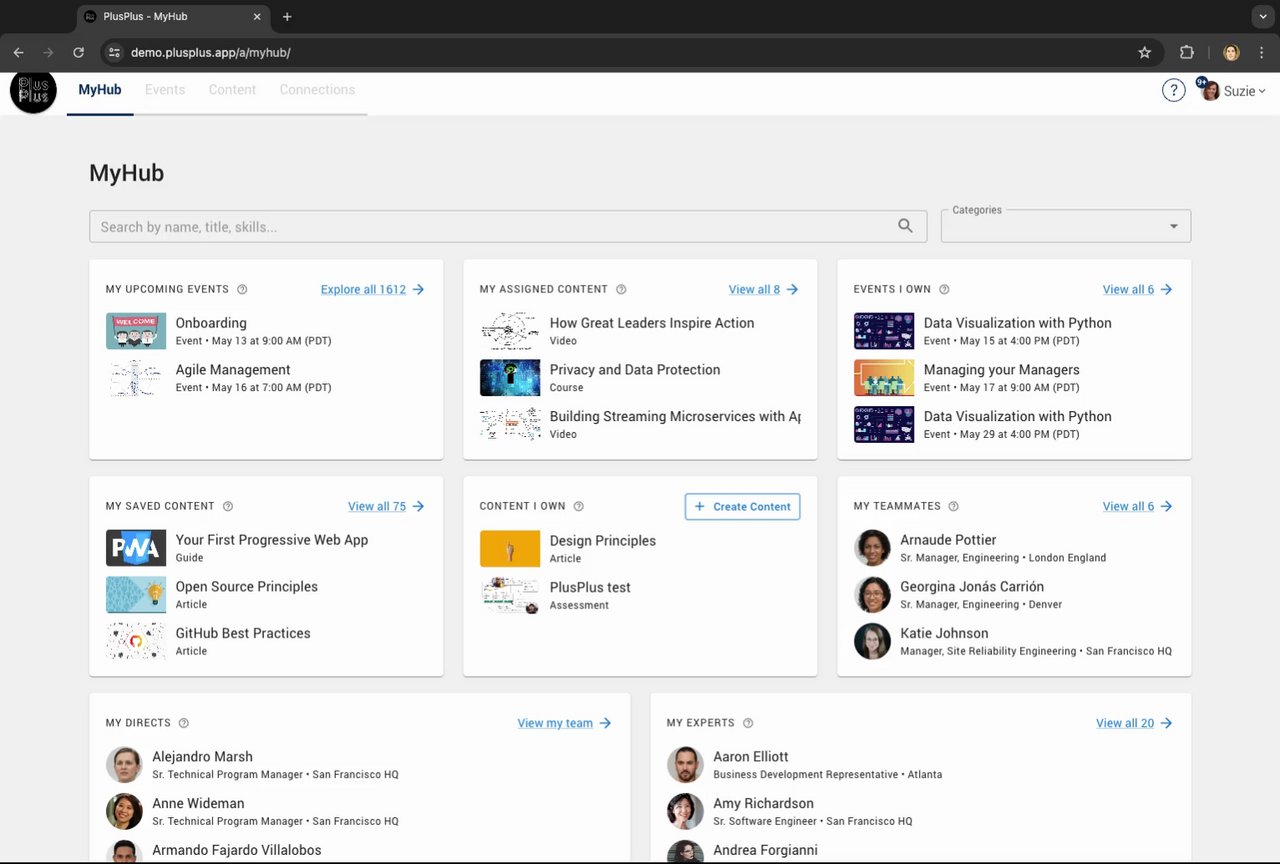The width and height of the screenshot is (1280, 864).
Task: Click the Create Content button
Action: (742, 507)
